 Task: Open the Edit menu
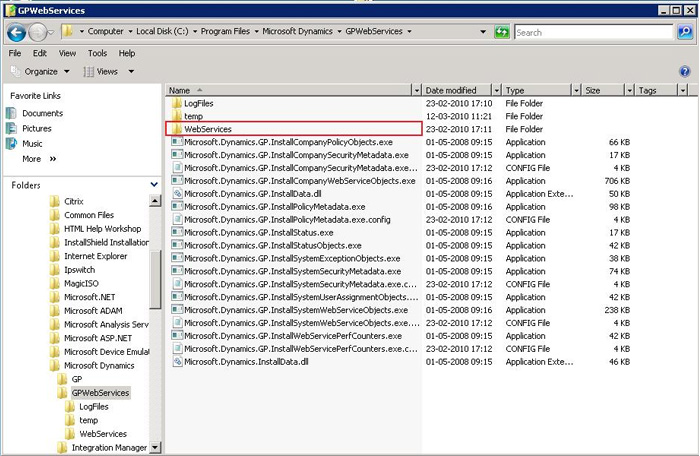pyautogui.click(x=40, y=53)
